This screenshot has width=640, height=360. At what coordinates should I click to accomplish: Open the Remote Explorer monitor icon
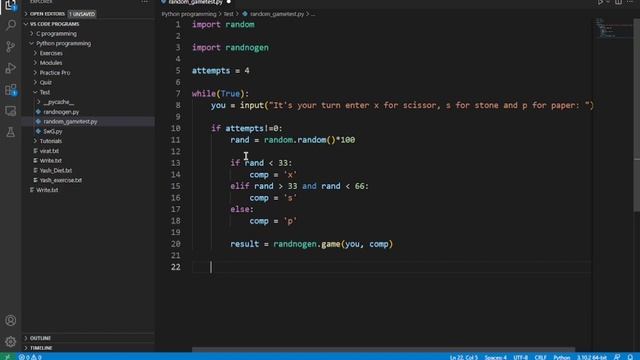click(11, 111)
